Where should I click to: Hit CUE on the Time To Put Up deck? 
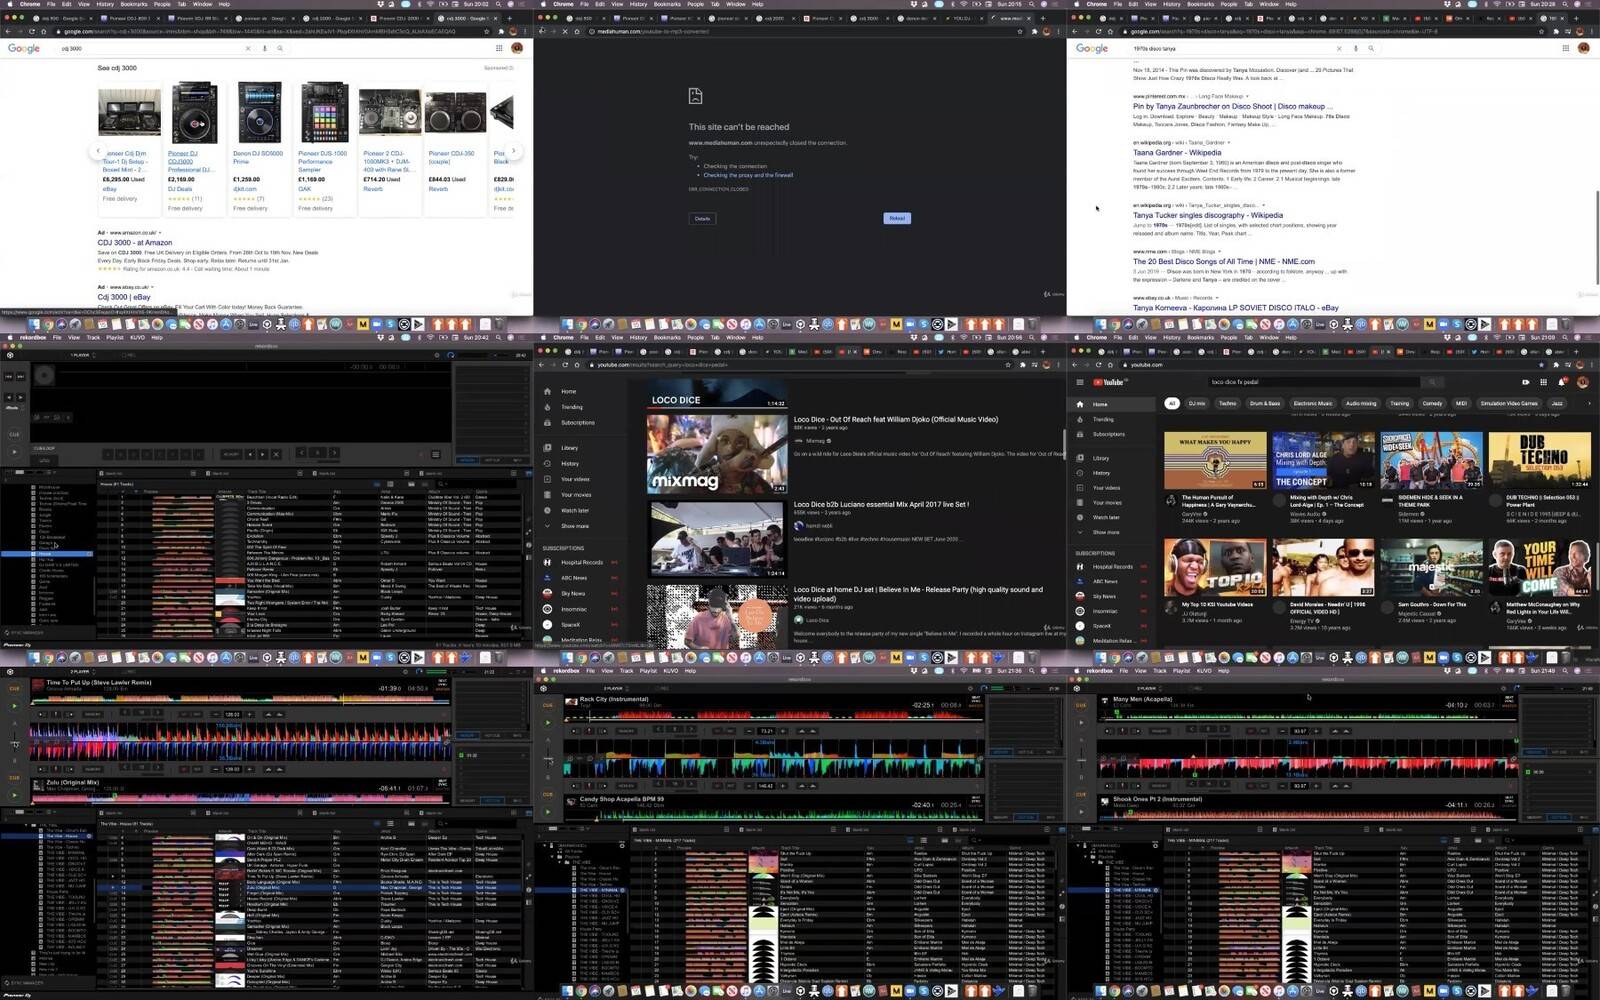pos(14,688)
